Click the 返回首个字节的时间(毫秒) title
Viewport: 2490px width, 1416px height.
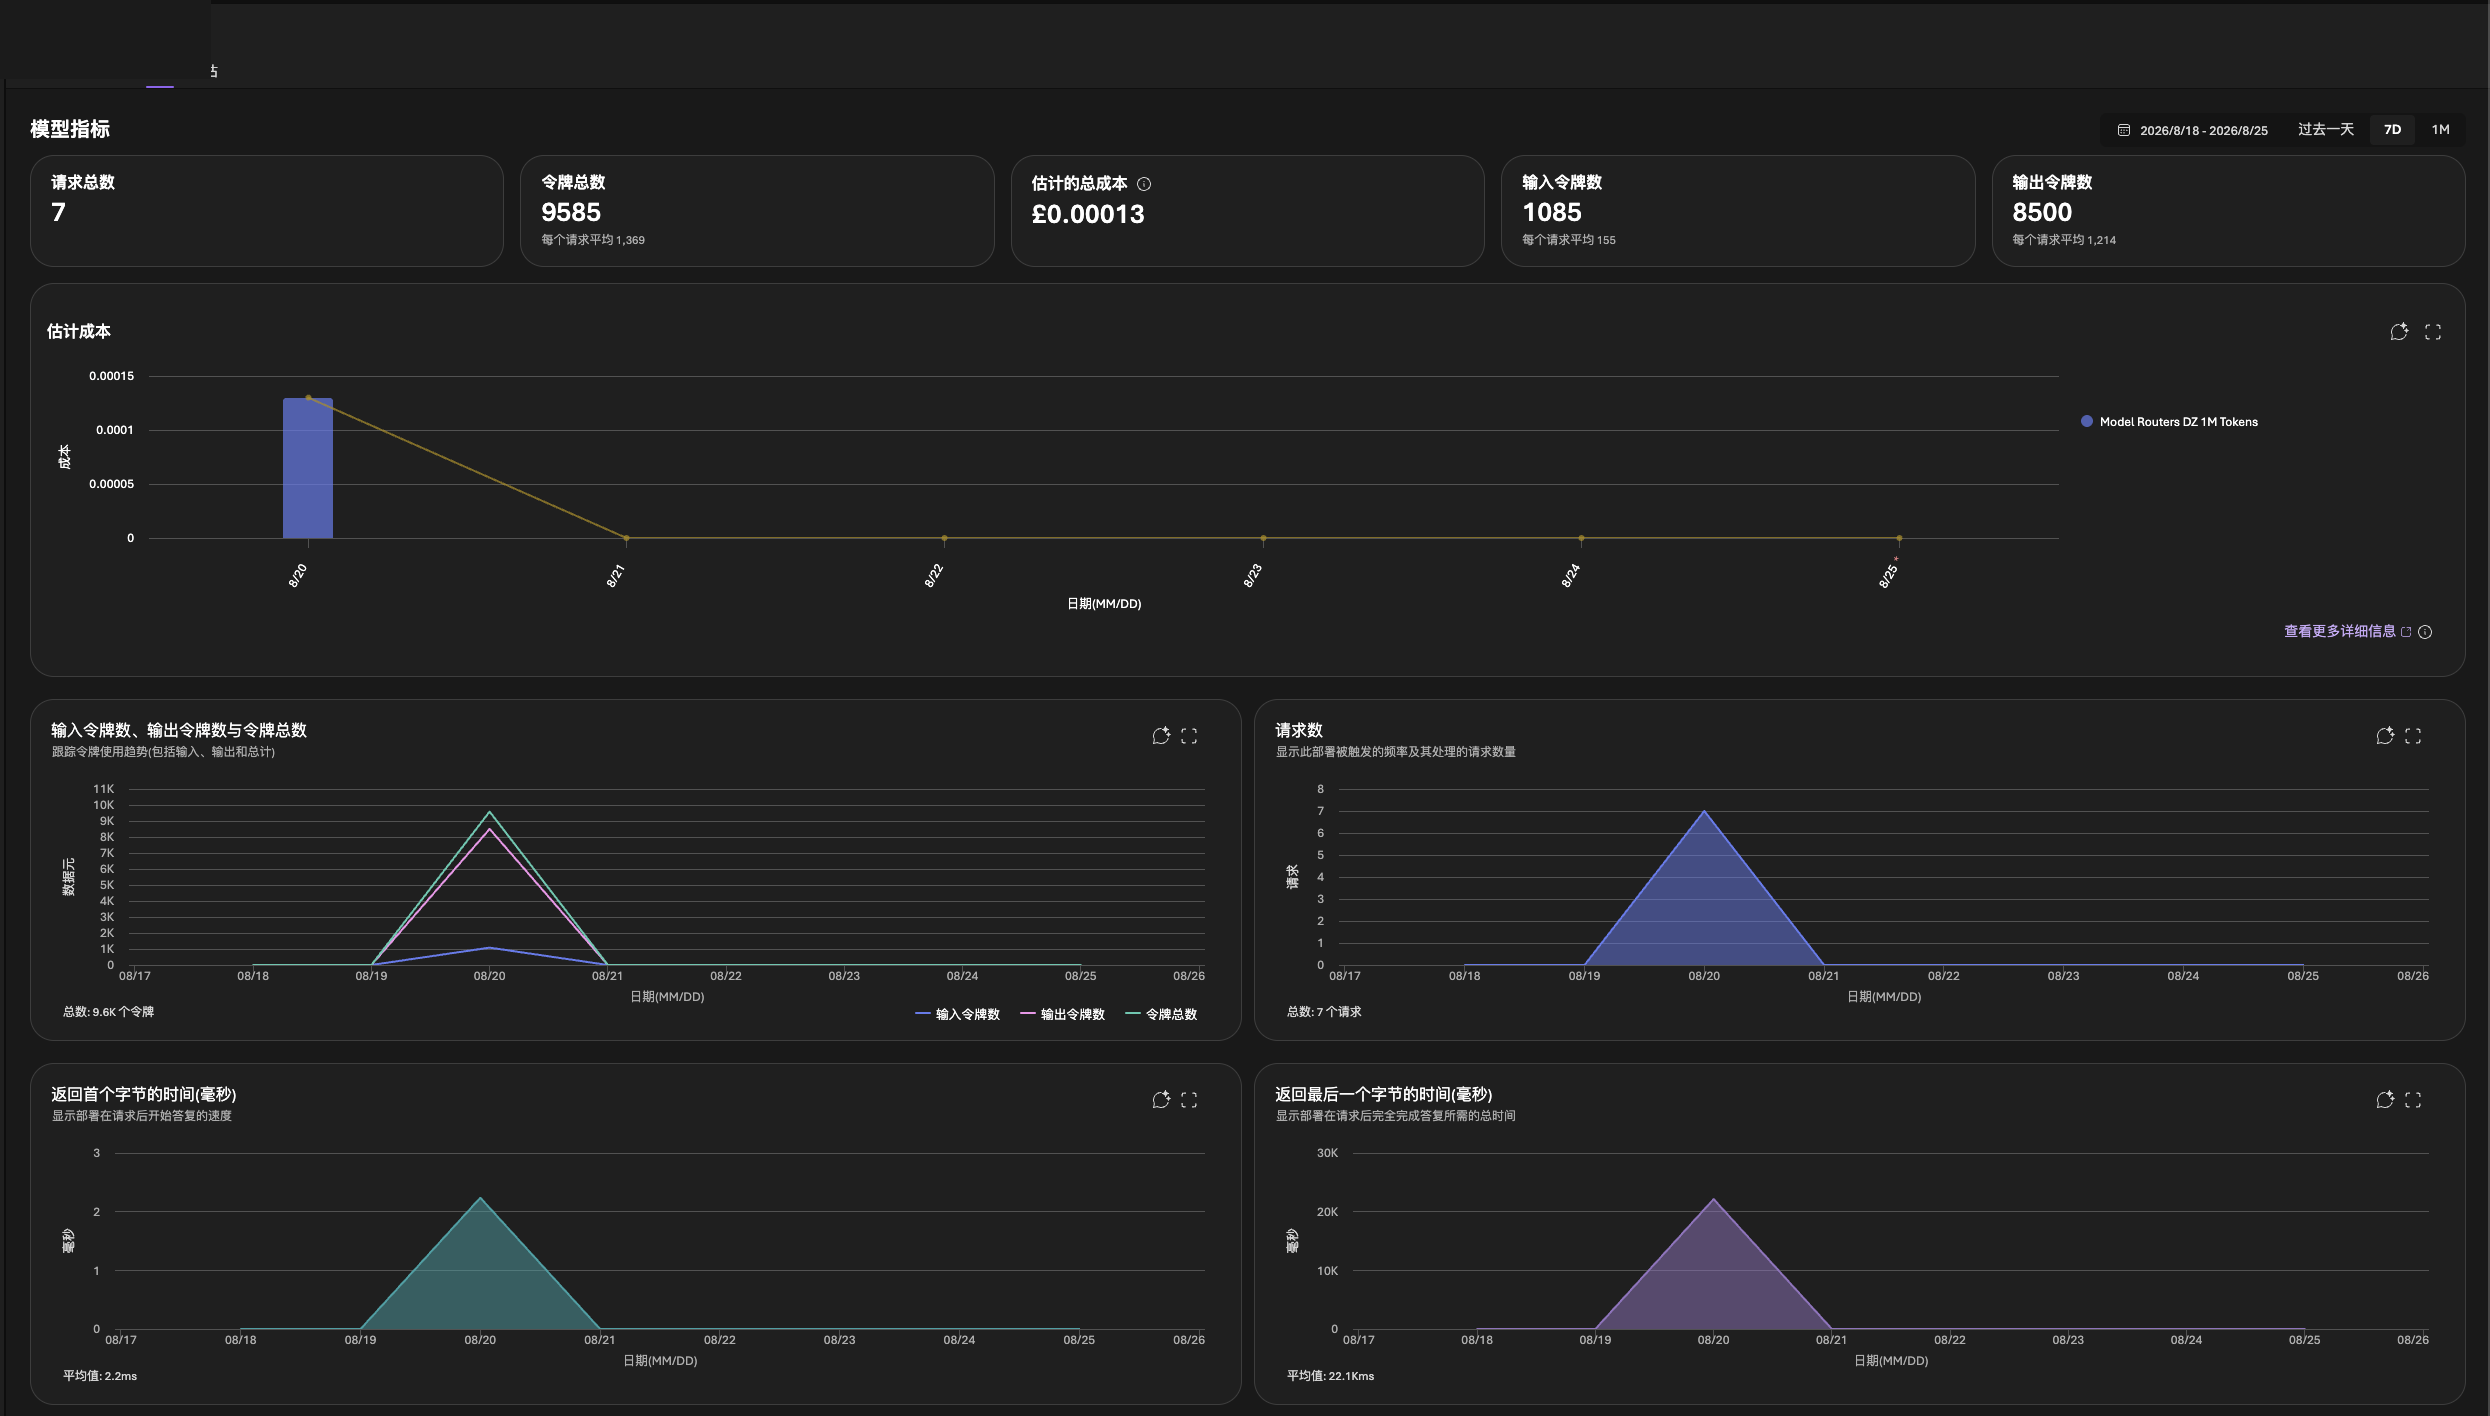pyautogui.click(x=144, y=1095)
